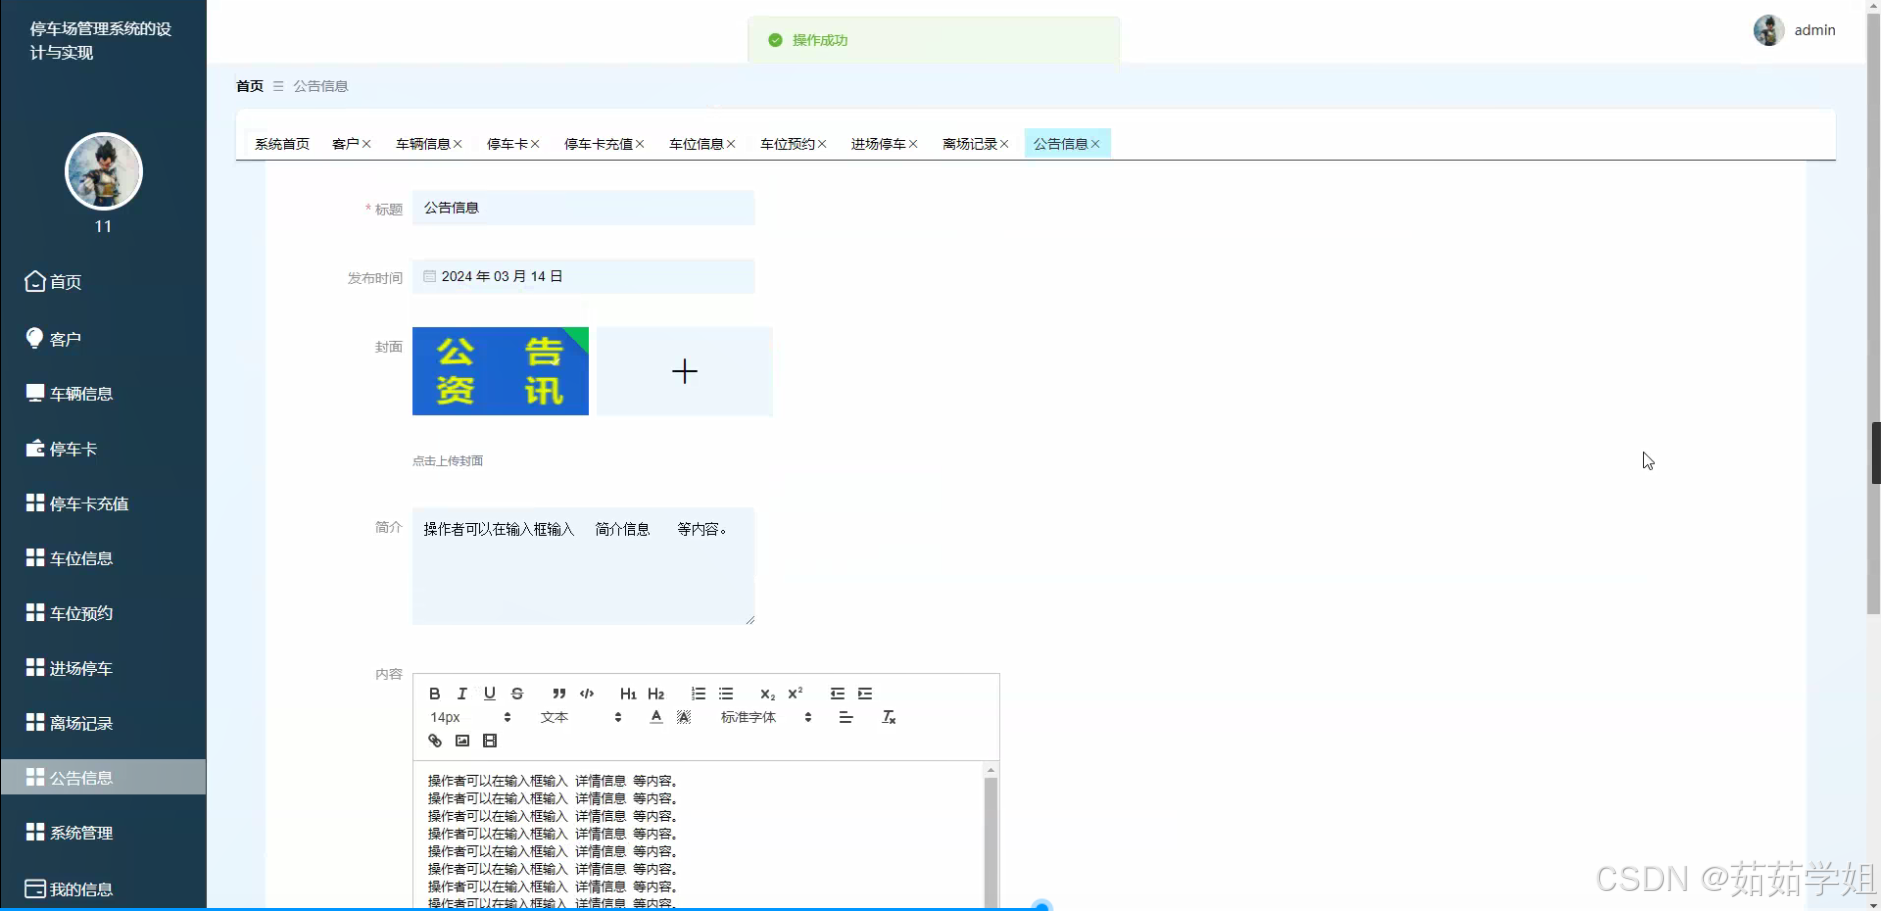Apply italic formatting
Viewport: 1881px width, 911px height.
coord(462,693)
